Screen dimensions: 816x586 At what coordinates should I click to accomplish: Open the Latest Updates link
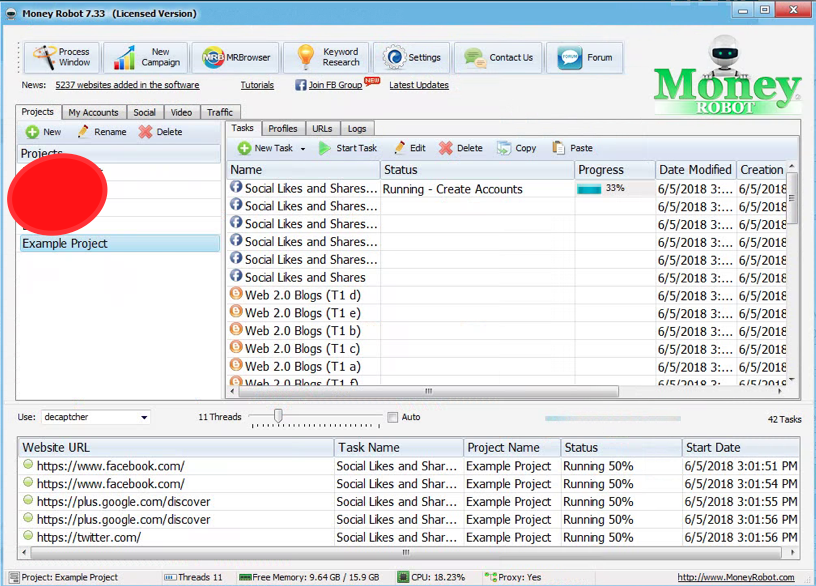point(419,85)
